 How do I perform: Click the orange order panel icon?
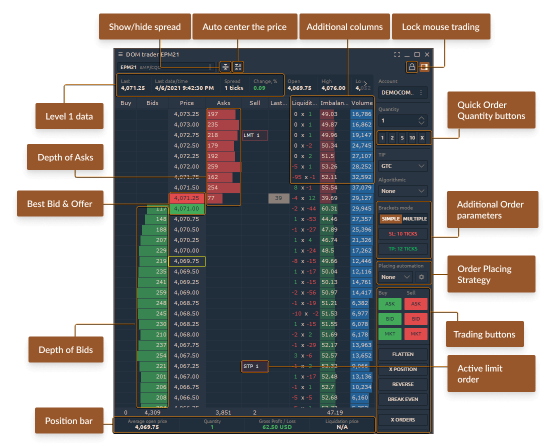click(x=424, y=67)
